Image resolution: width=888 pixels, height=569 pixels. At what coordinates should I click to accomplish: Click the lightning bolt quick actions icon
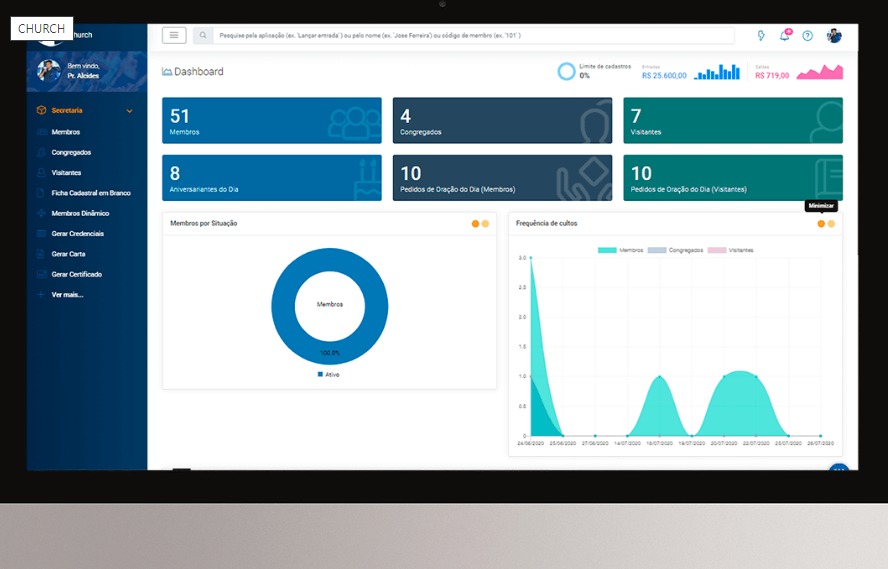(x=761, y=36)
